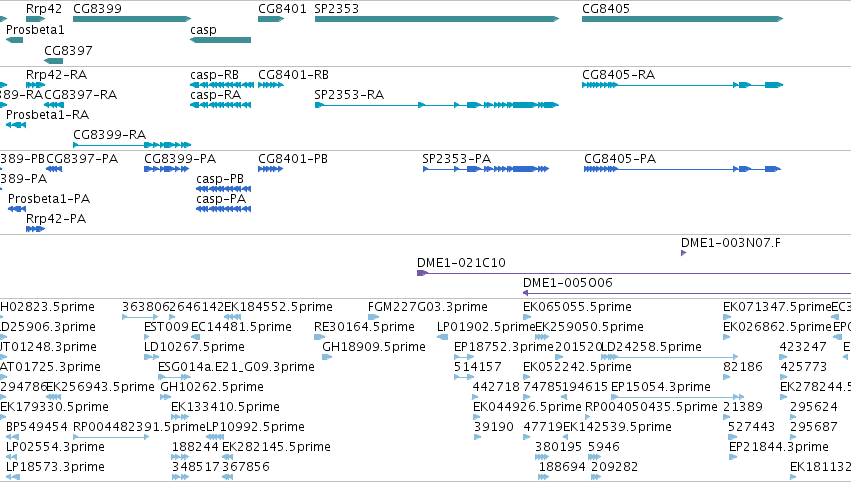
Task: Select the CG8401 gene bar
Action: pyautogui.click(x=271, y=19)
